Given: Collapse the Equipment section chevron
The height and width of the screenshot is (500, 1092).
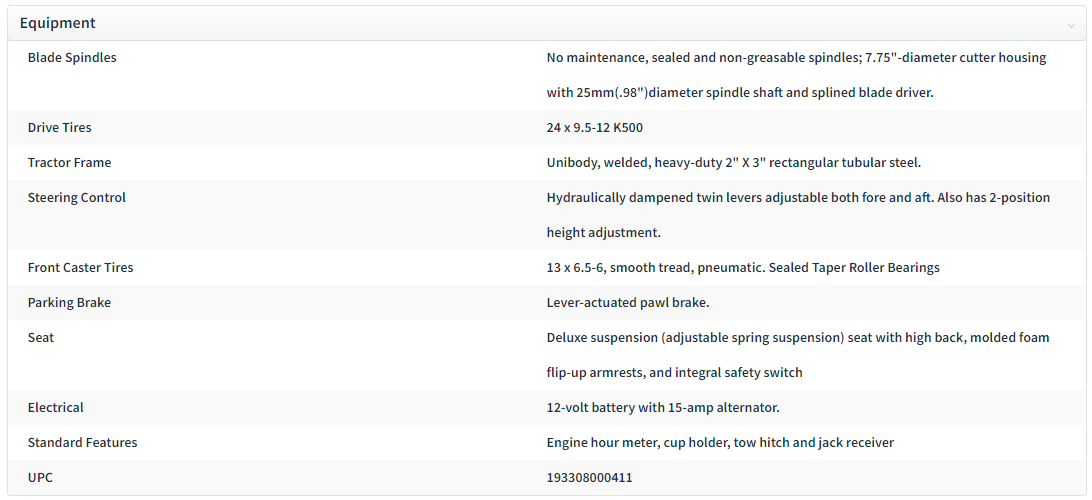Looking at the screenshot, I should [1070, 25].
